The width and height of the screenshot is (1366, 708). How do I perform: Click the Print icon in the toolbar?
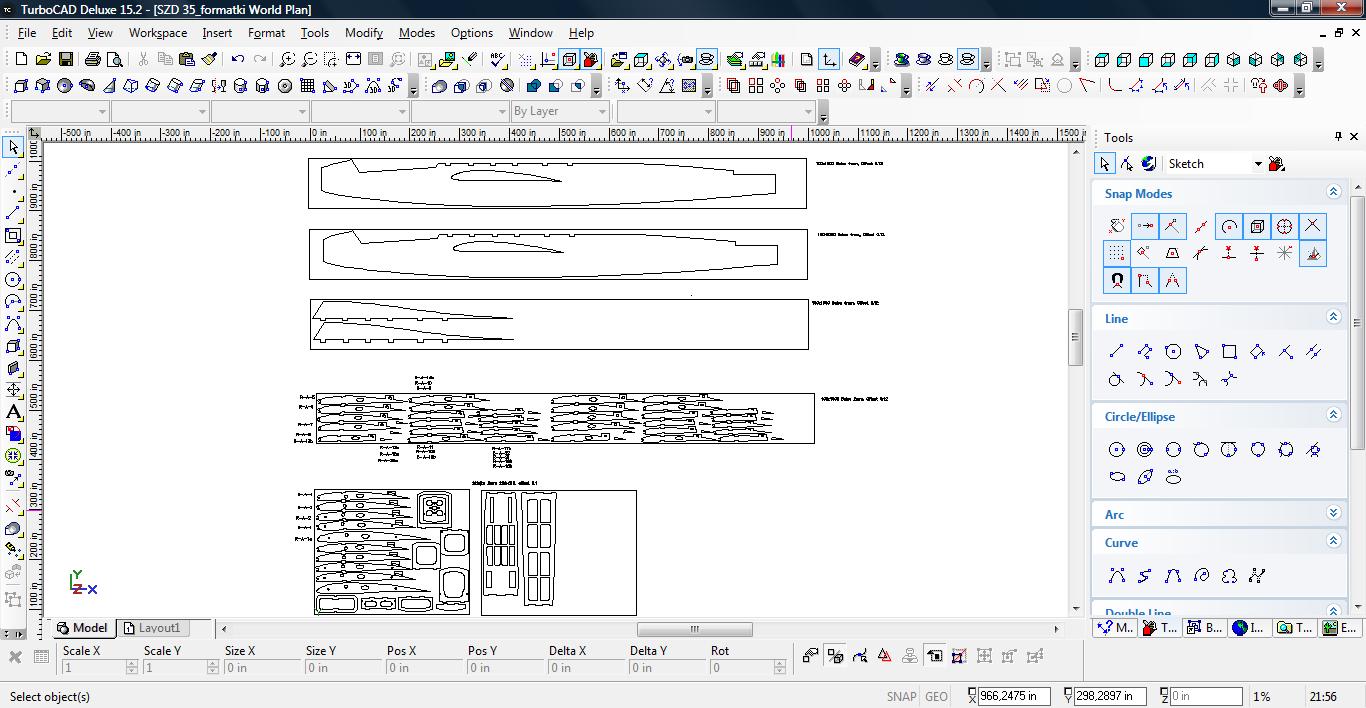[x=93, y=60]
